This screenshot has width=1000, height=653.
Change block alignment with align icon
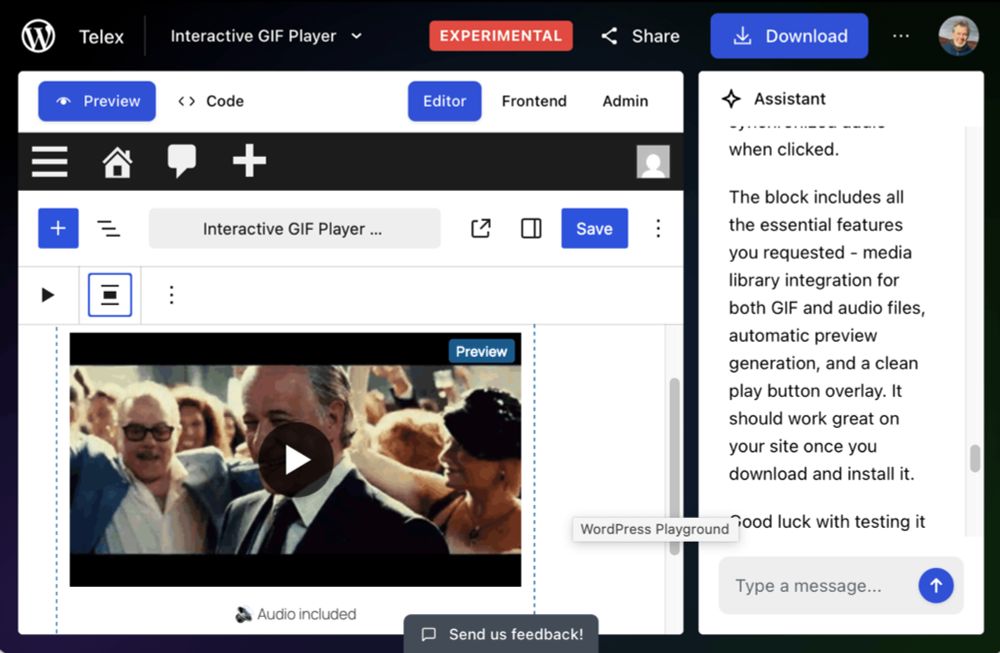110,295
